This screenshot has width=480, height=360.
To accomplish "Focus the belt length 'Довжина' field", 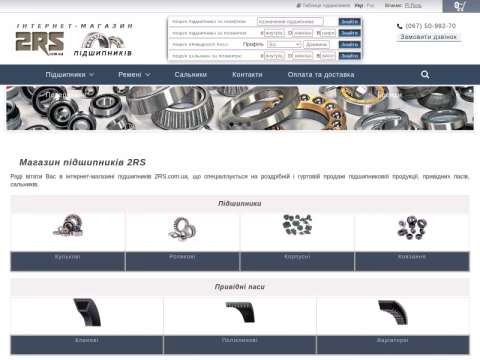I will click(316, 44).
